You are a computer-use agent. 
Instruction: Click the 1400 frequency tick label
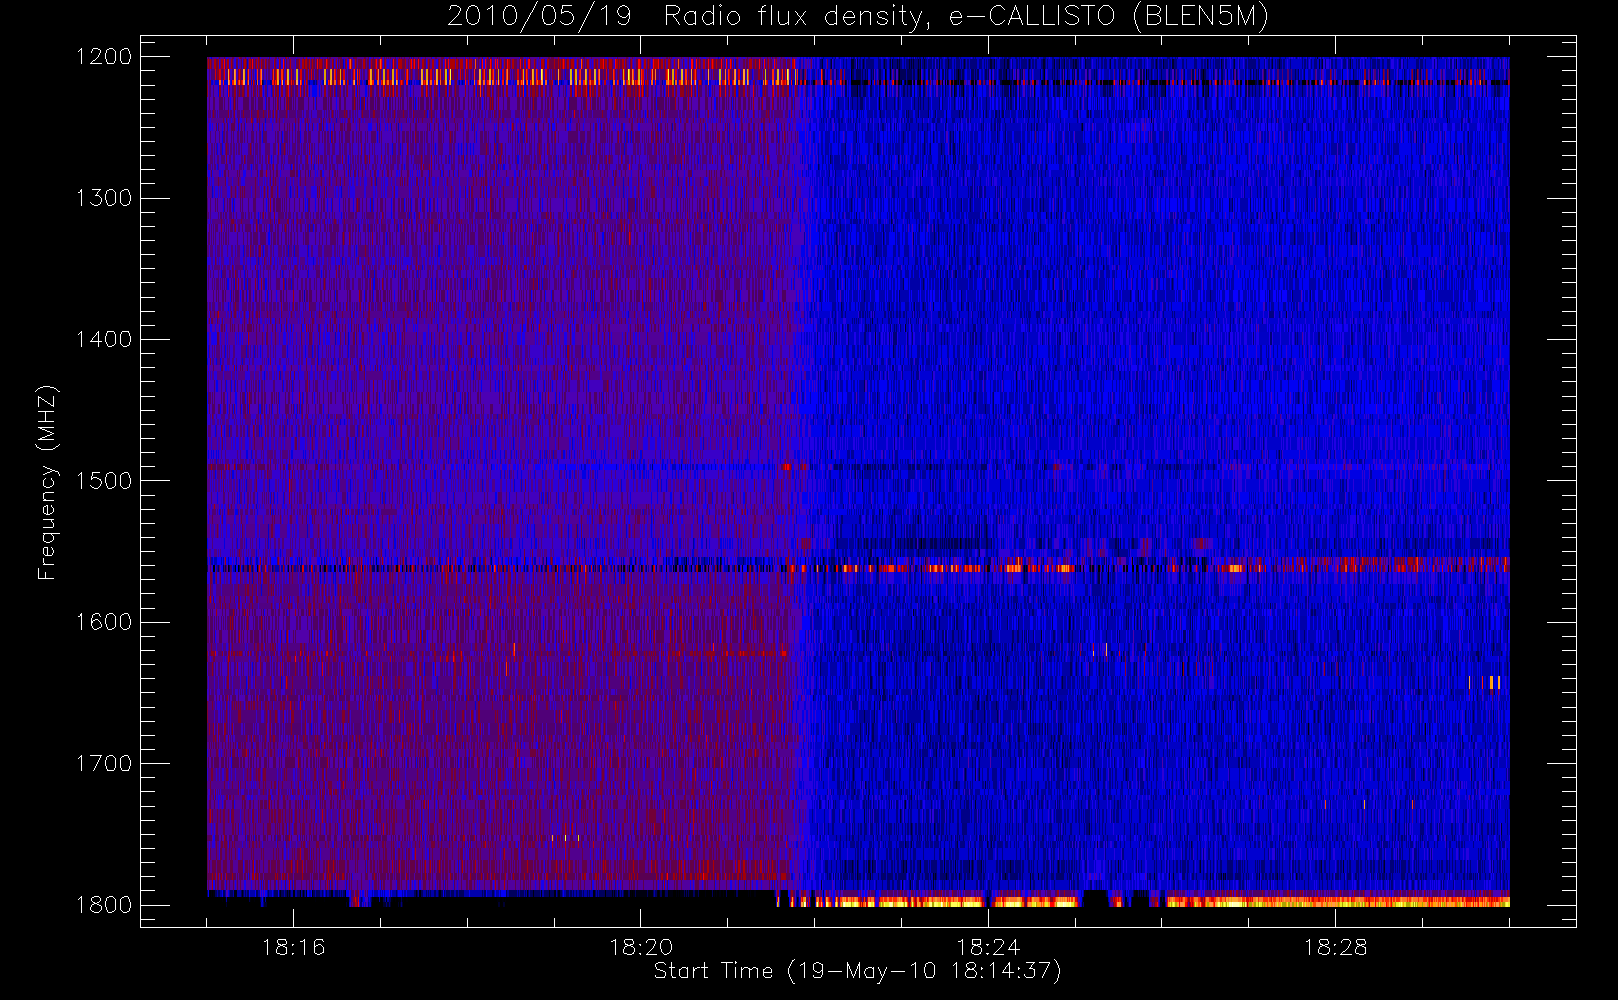click(x=104, y=339)
